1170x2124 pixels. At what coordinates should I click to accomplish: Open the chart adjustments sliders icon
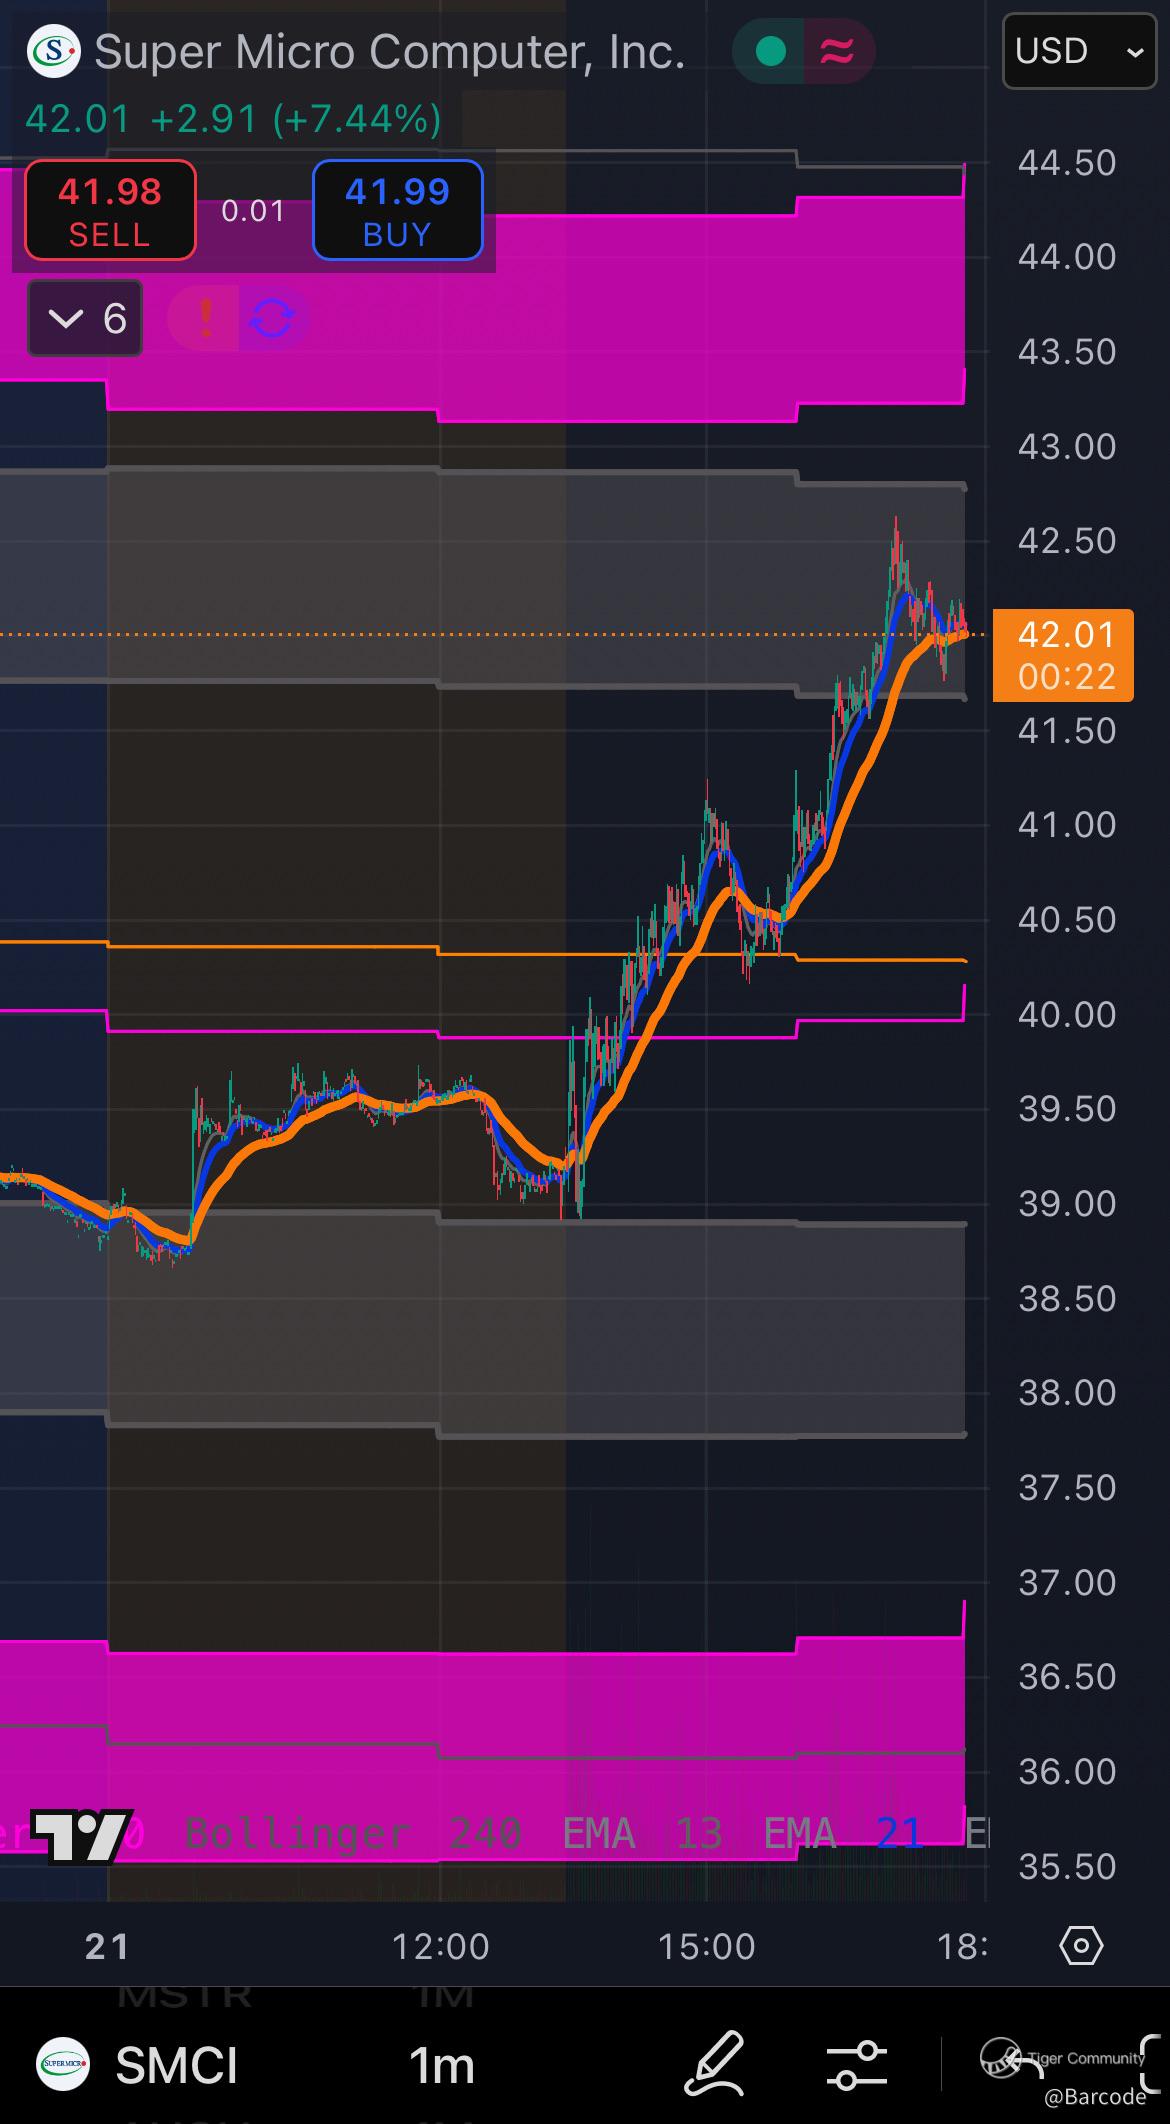(857, 2065)
